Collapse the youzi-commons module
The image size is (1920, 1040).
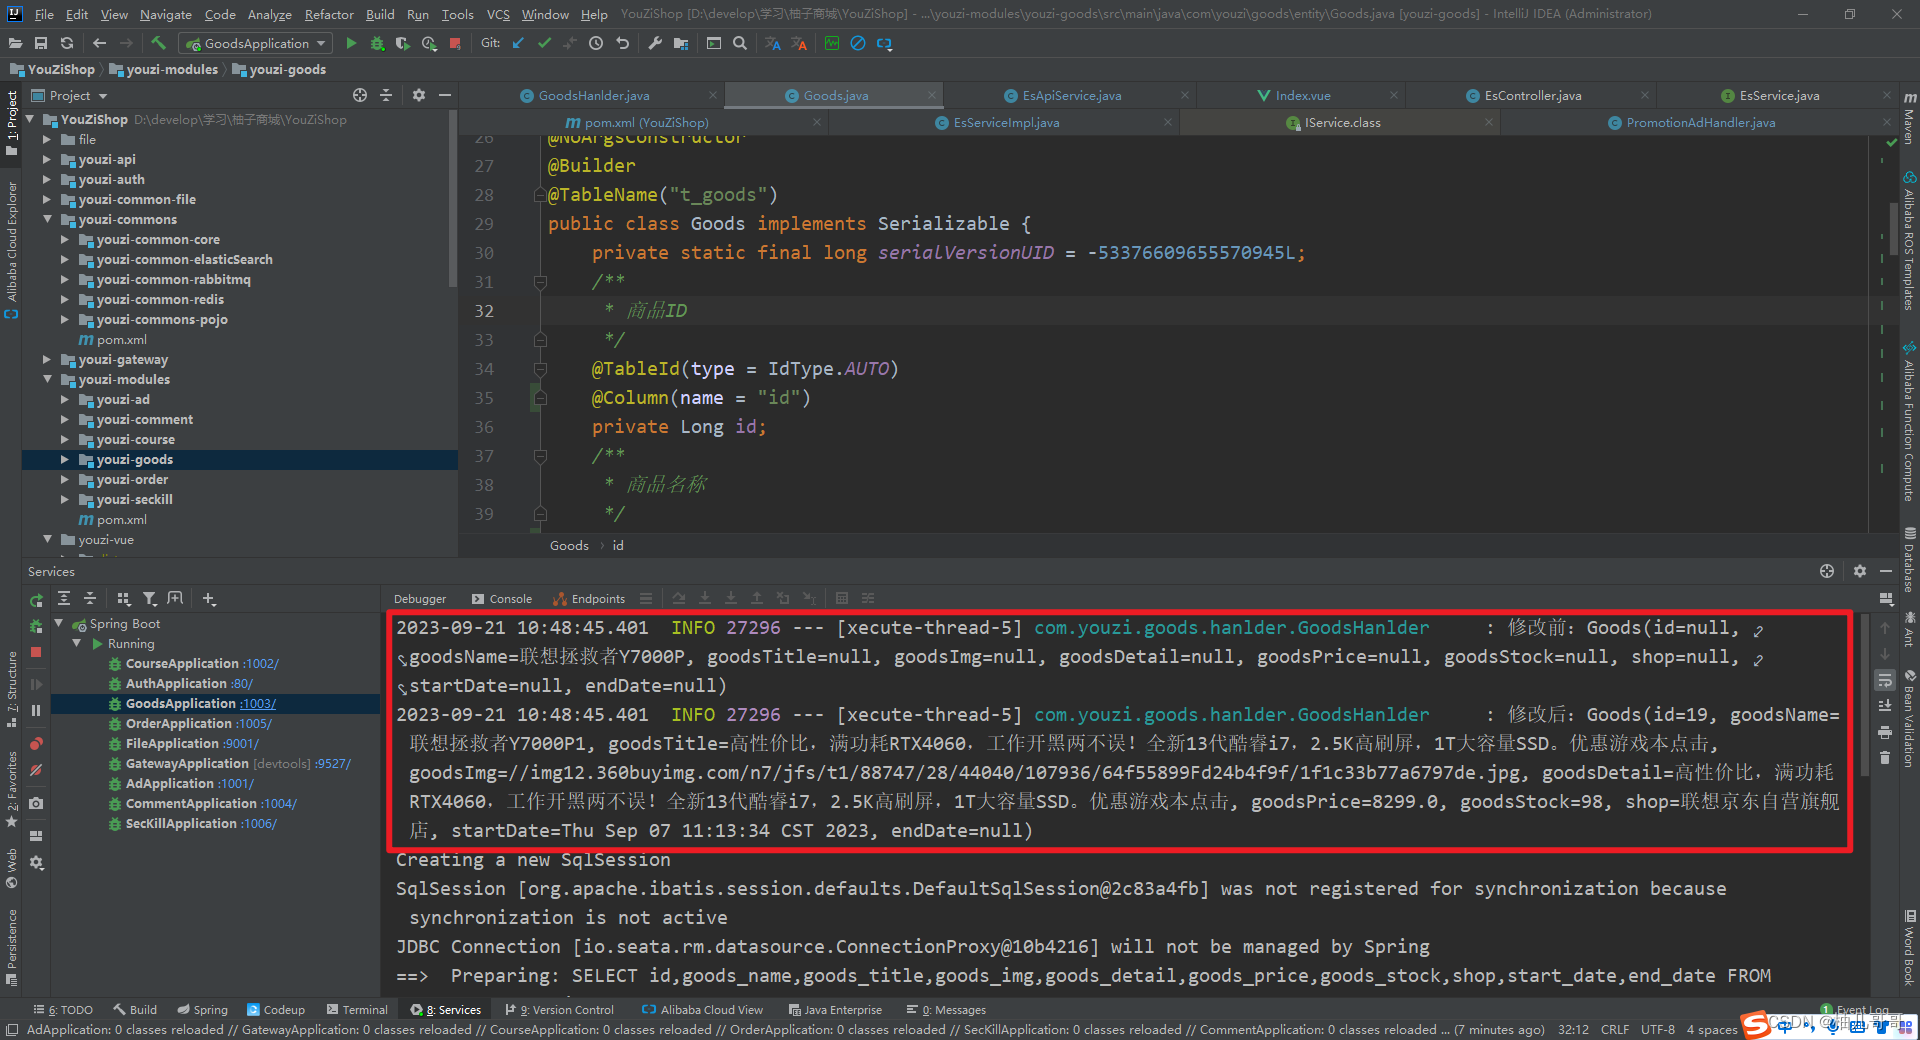(x=46, y=219)
